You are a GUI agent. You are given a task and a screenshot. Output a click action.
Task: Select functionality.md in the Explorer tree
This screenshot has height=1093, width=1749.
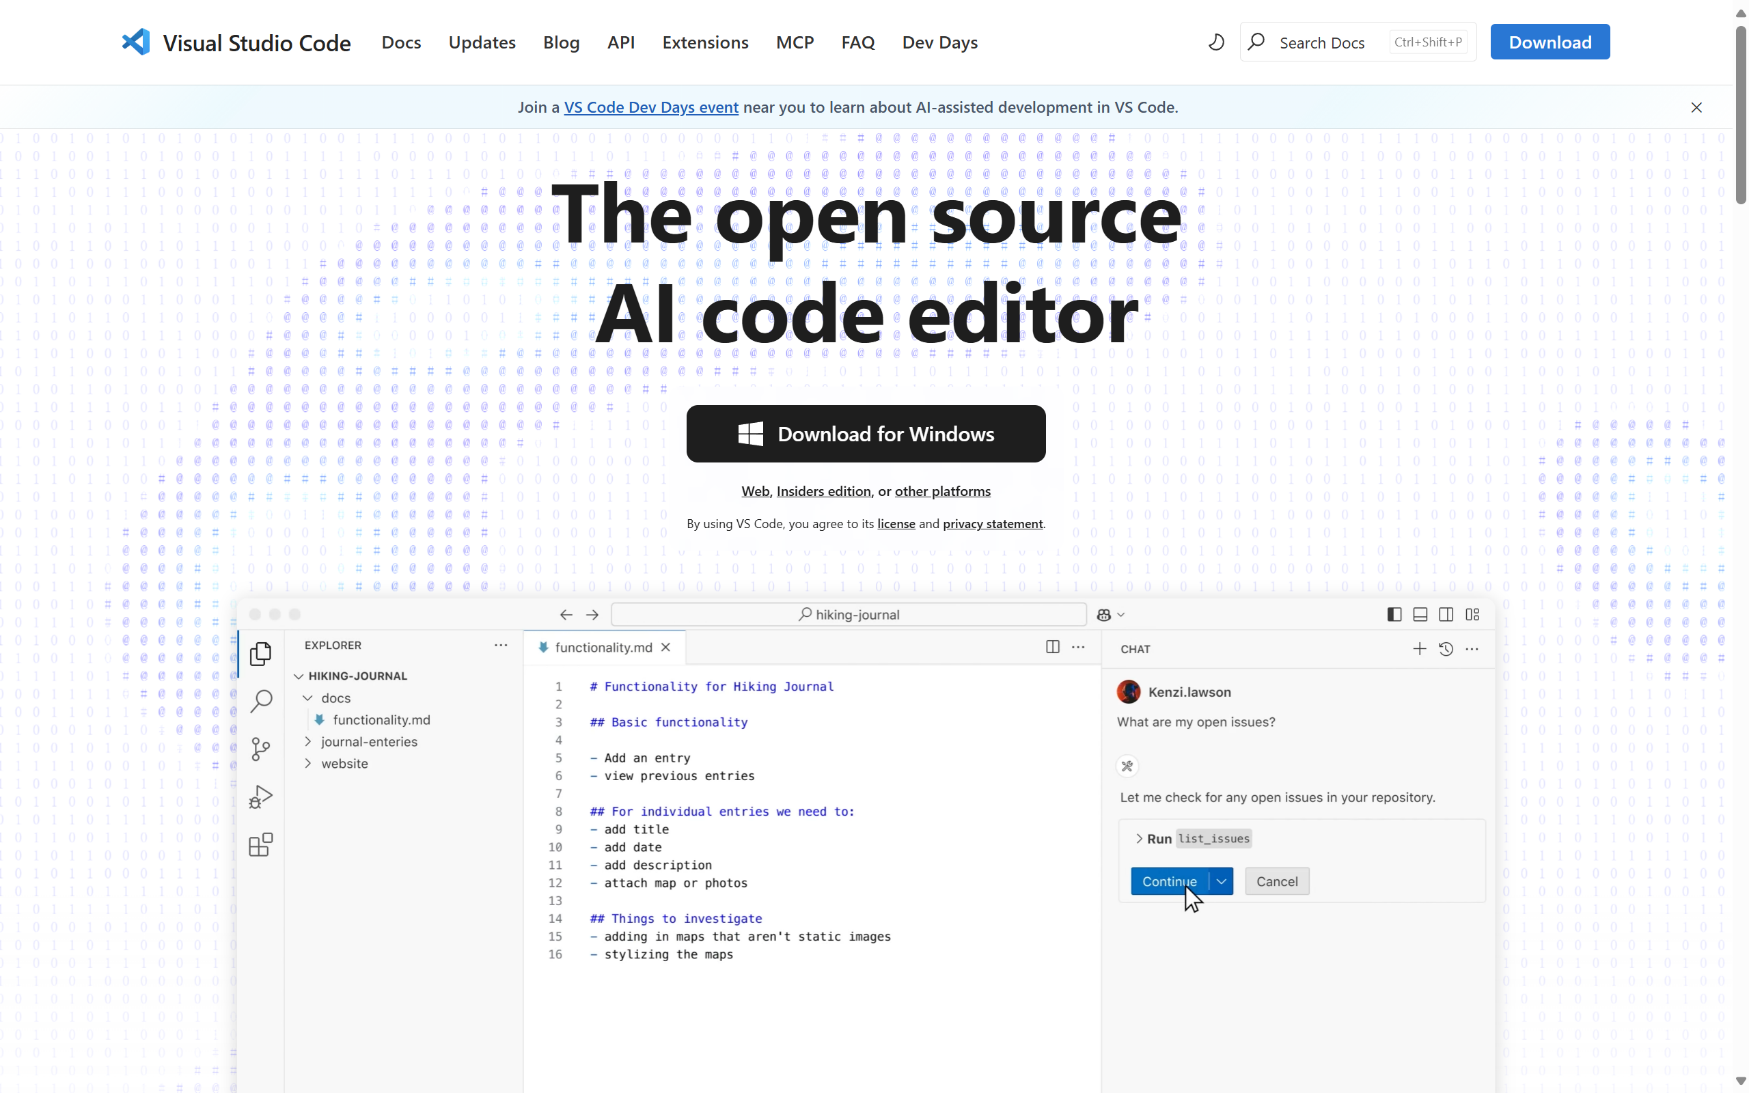click(x=382, y=720)
